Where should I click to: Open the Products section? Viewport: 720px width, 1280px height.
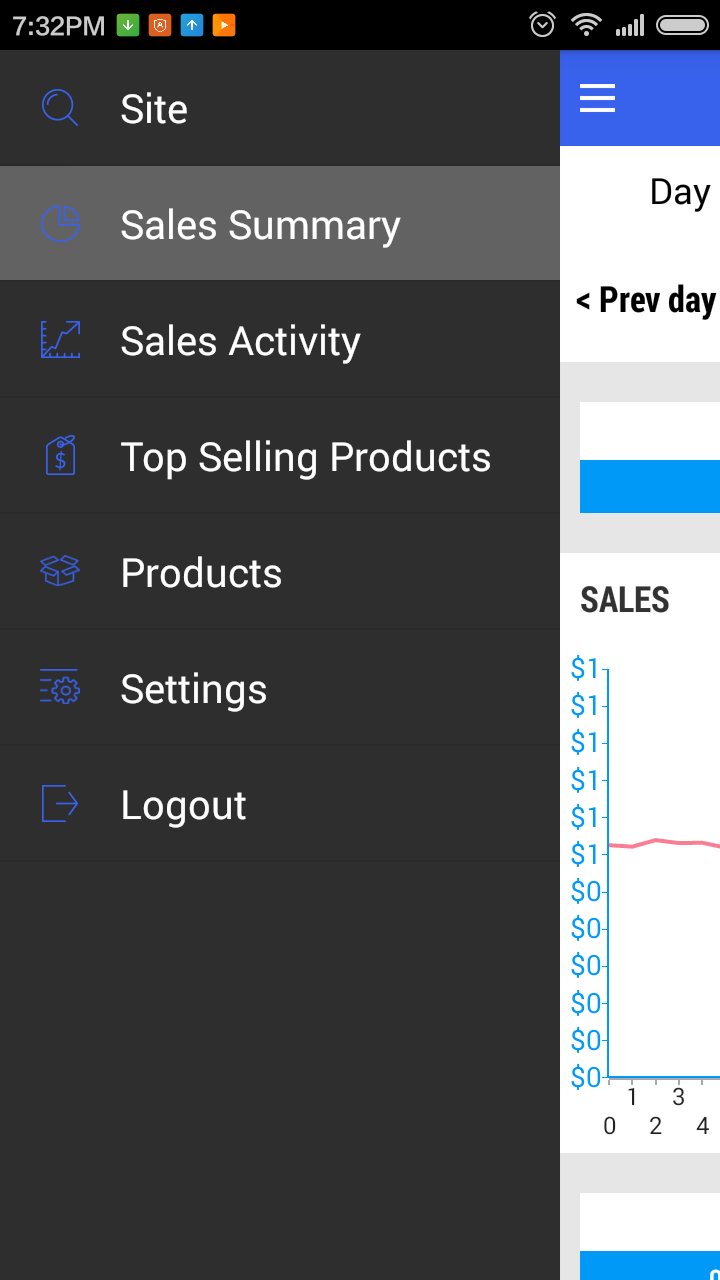[x=201, y=573]
